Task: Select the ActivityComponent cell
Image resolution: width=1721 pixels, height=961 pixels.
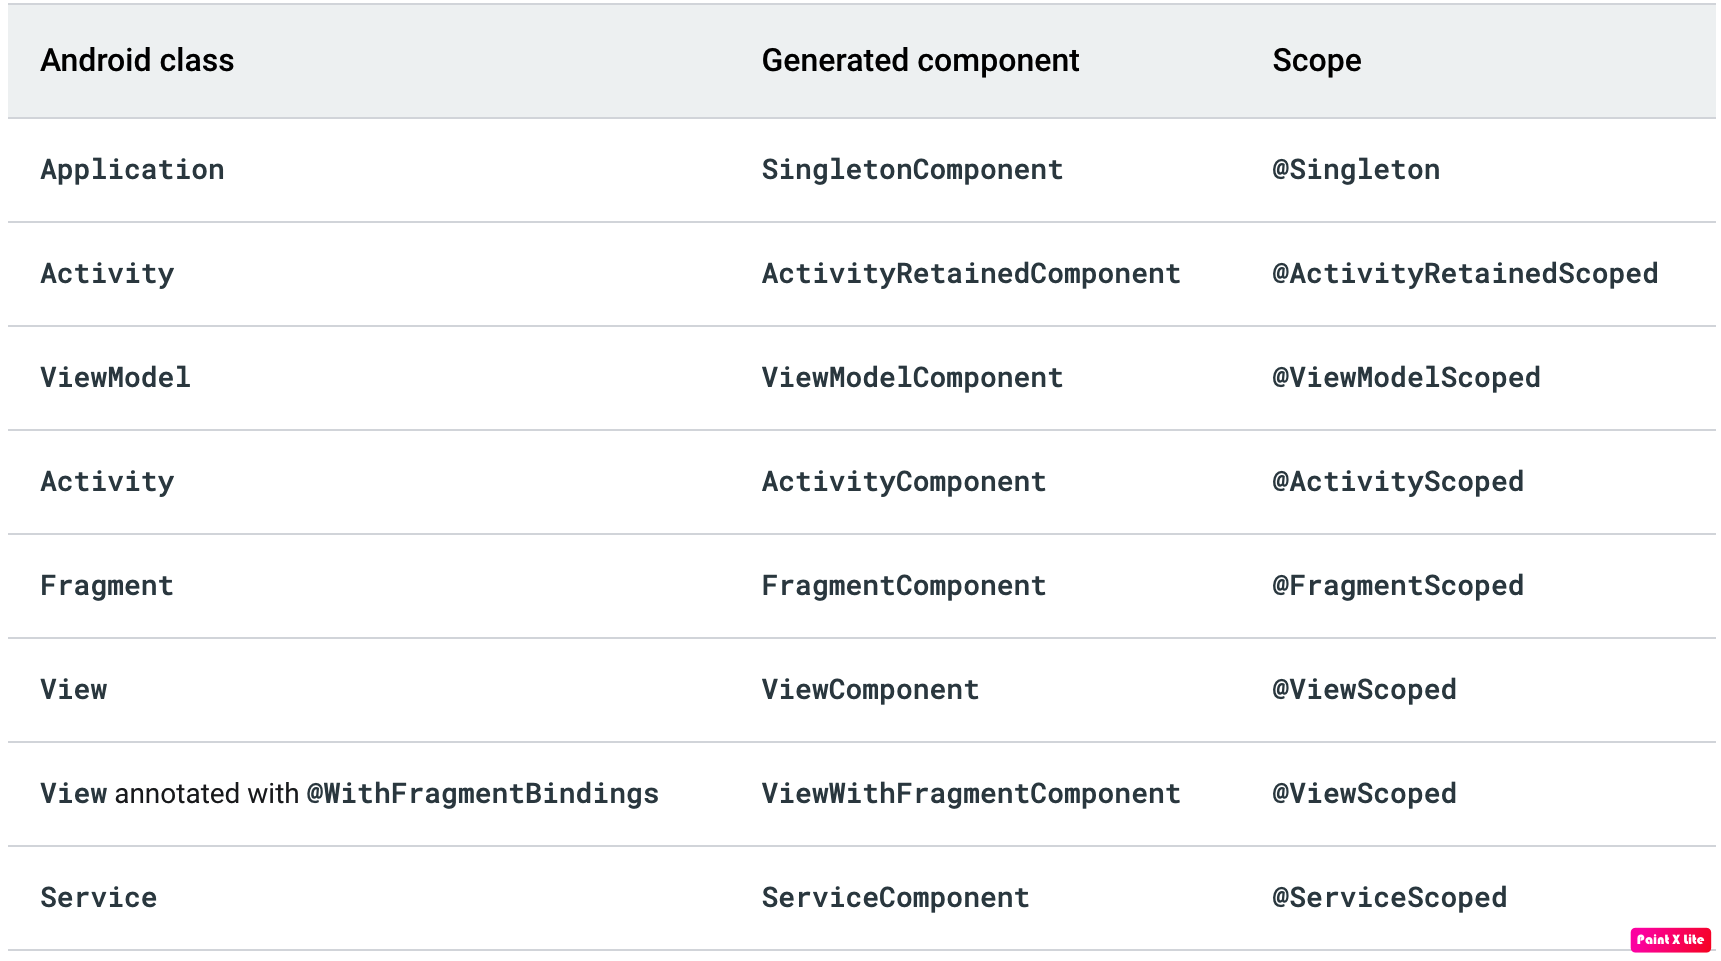Action: pos(904,482)
